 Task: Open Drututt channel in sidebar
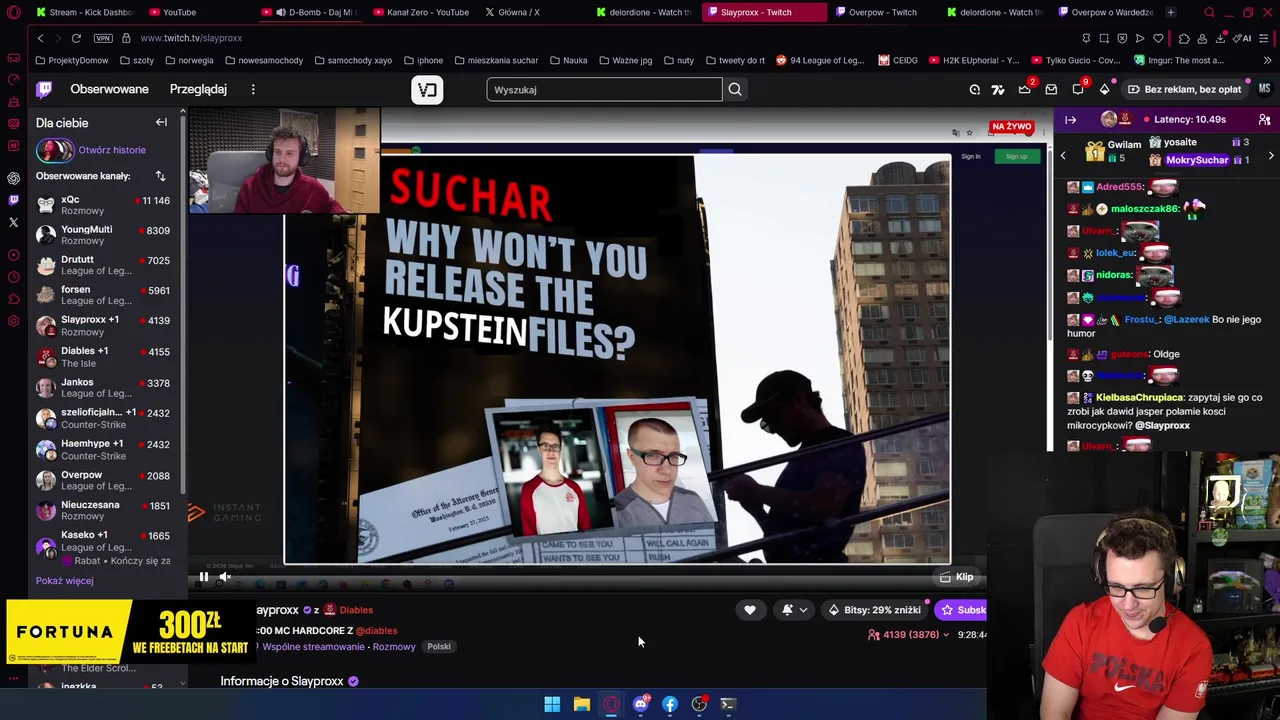pos(104,265)
